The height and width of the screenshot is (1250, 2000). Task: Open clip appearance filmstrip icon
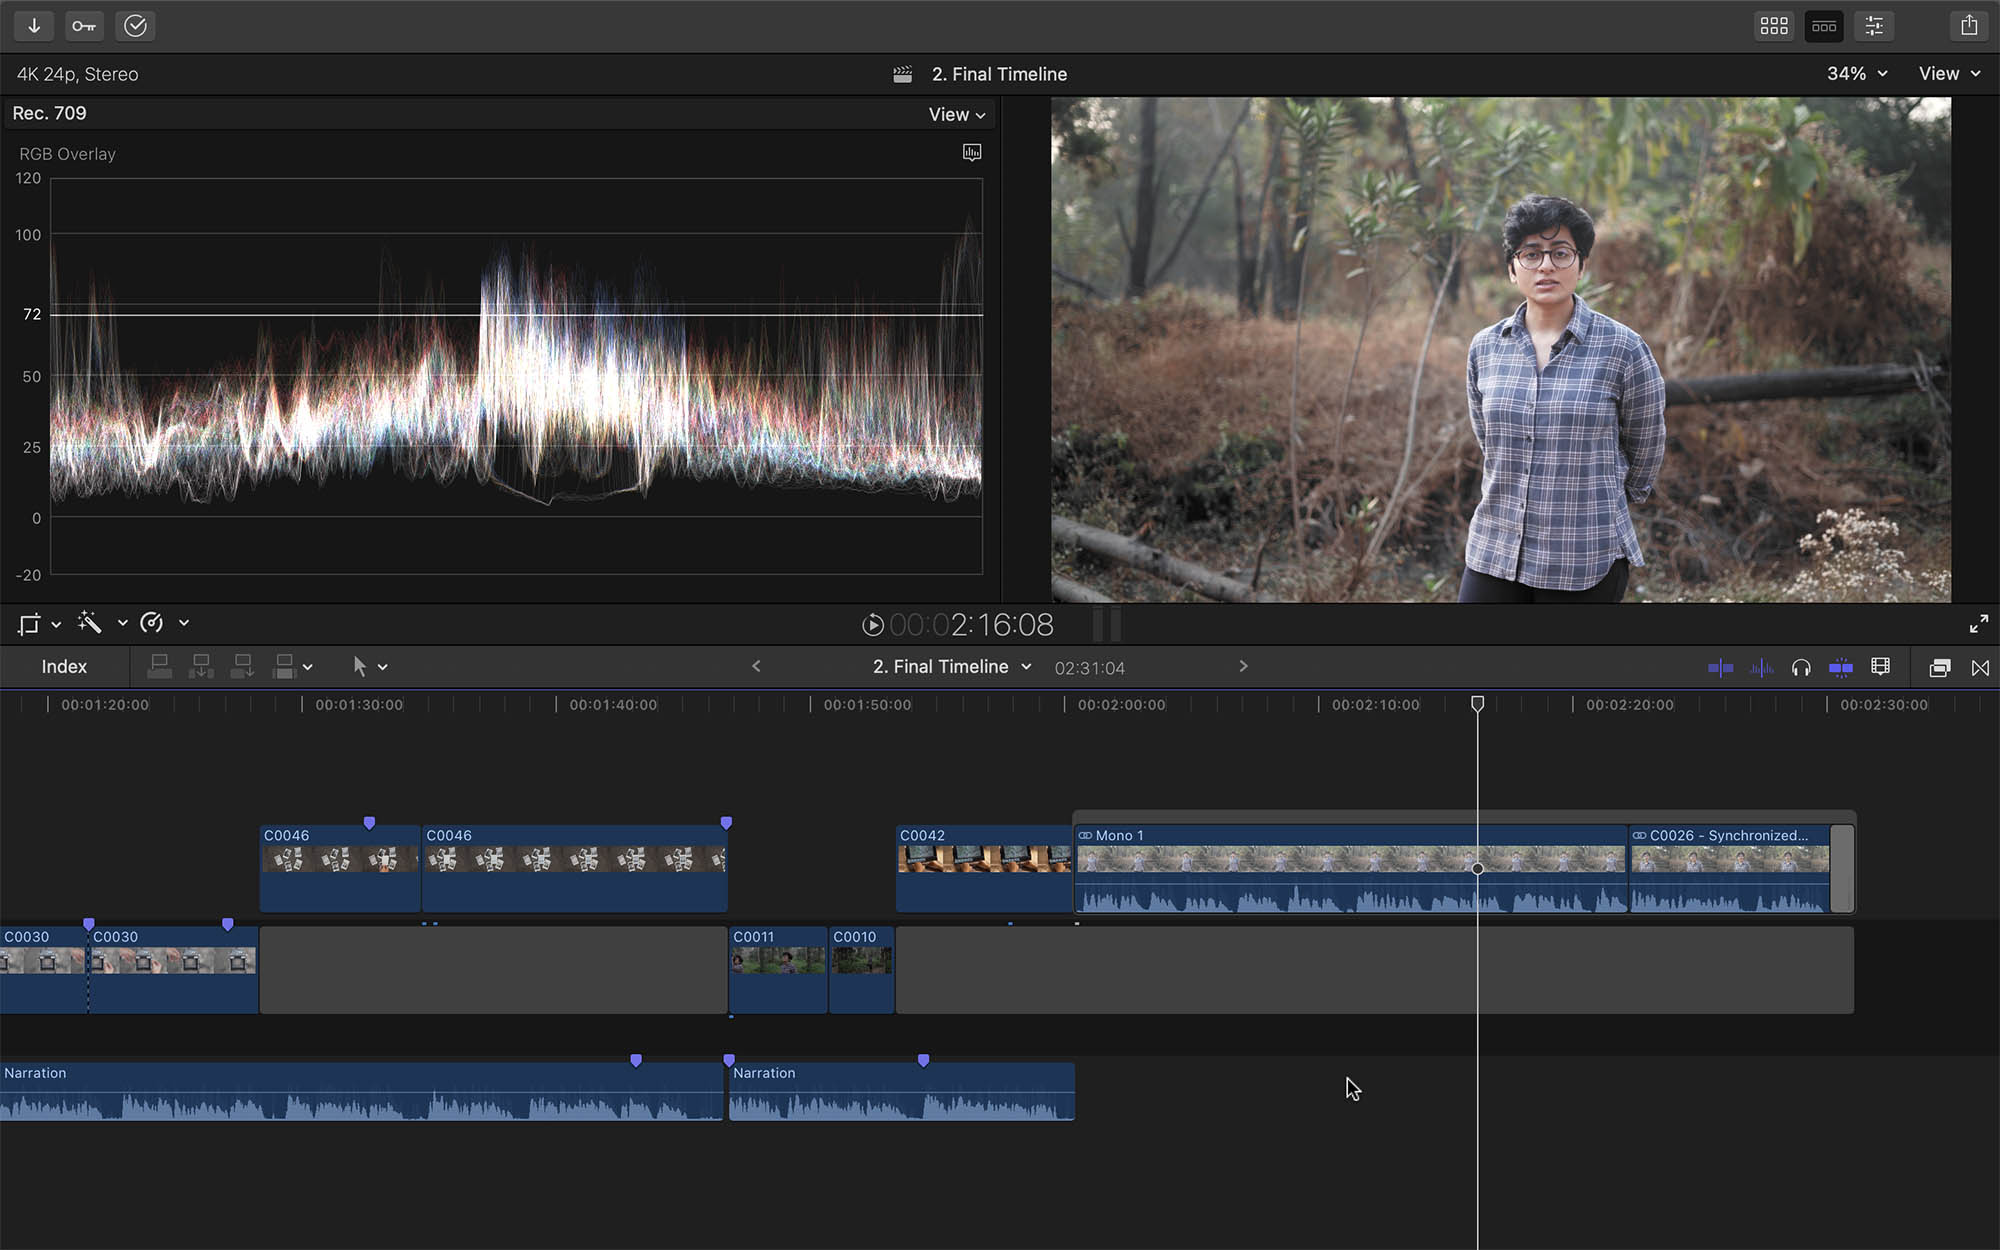pyautogui.click(x=1880, y=667)
